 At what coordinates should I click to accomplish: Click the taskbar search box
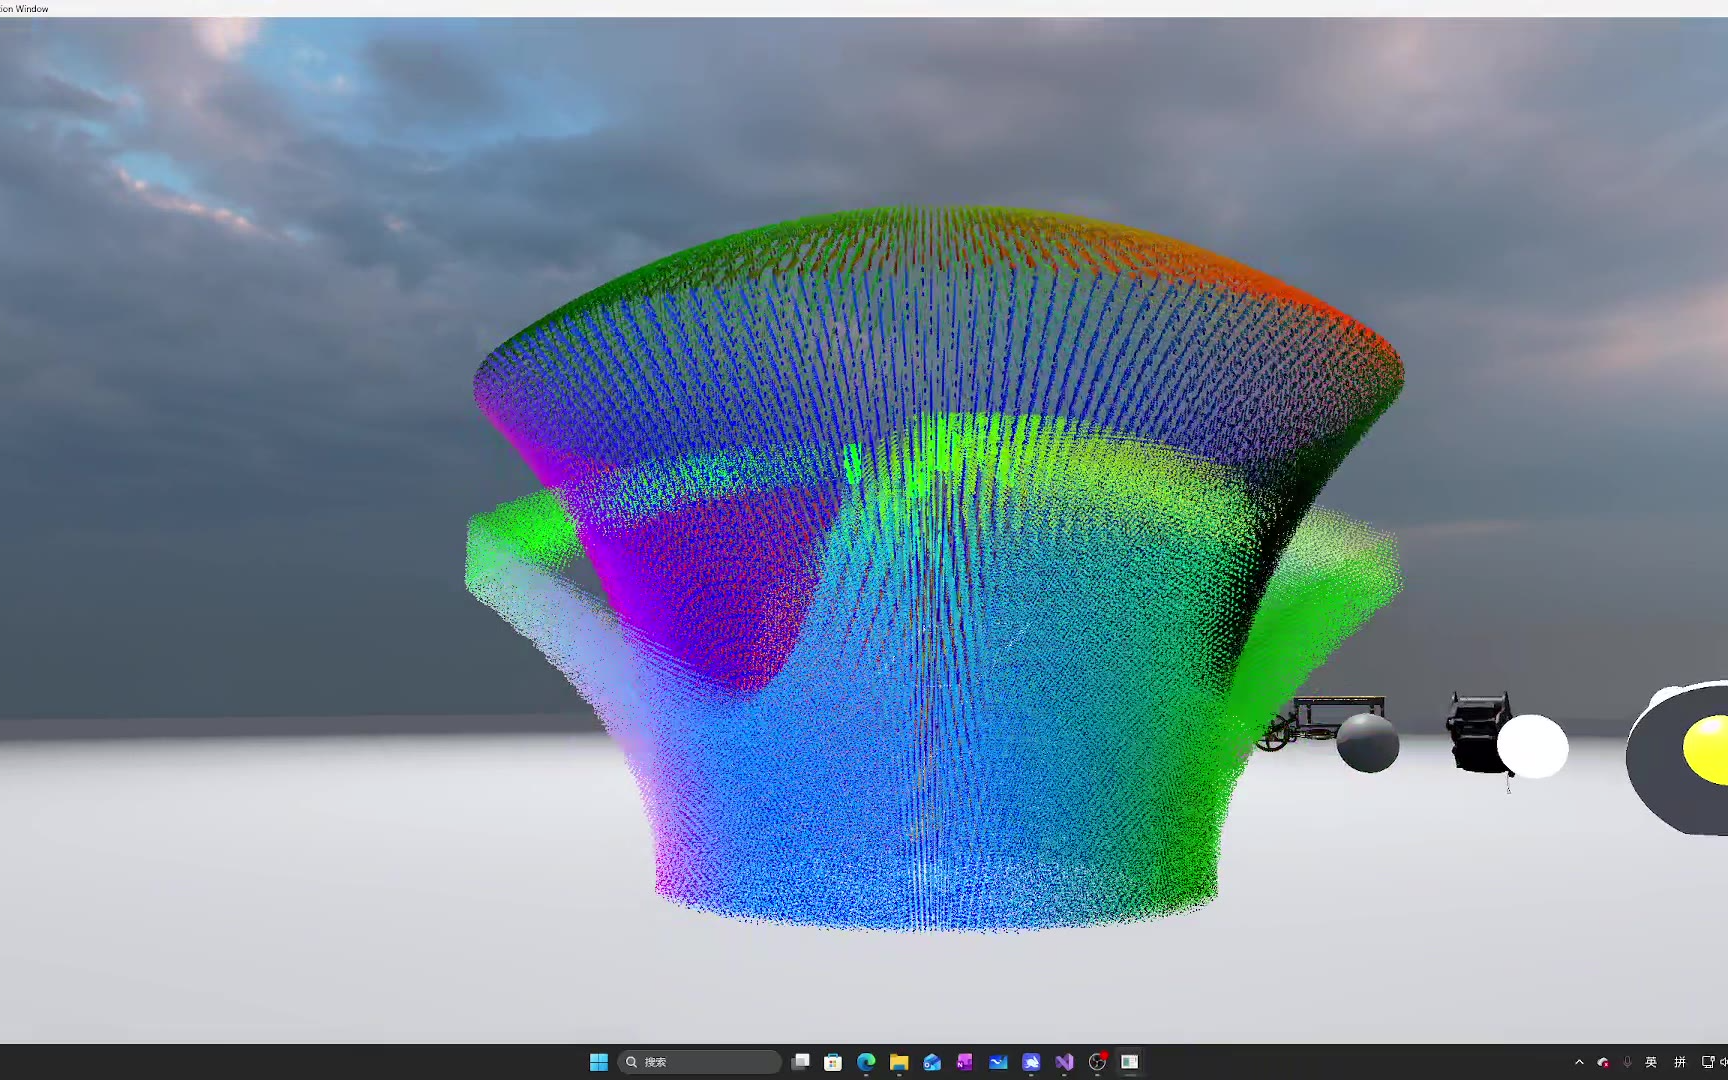(x=700, y=1062)
